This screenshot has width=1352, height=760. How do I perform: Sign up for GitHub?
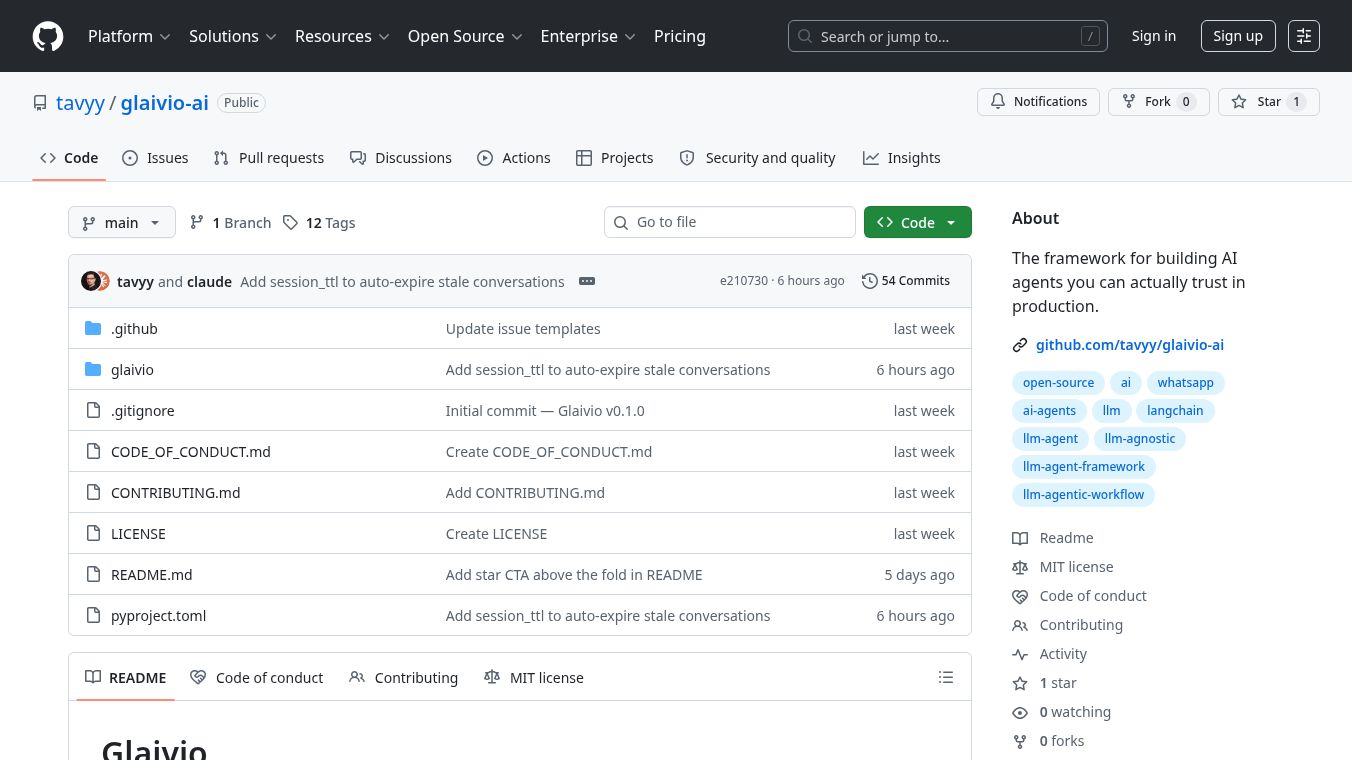coord(1238,36)
